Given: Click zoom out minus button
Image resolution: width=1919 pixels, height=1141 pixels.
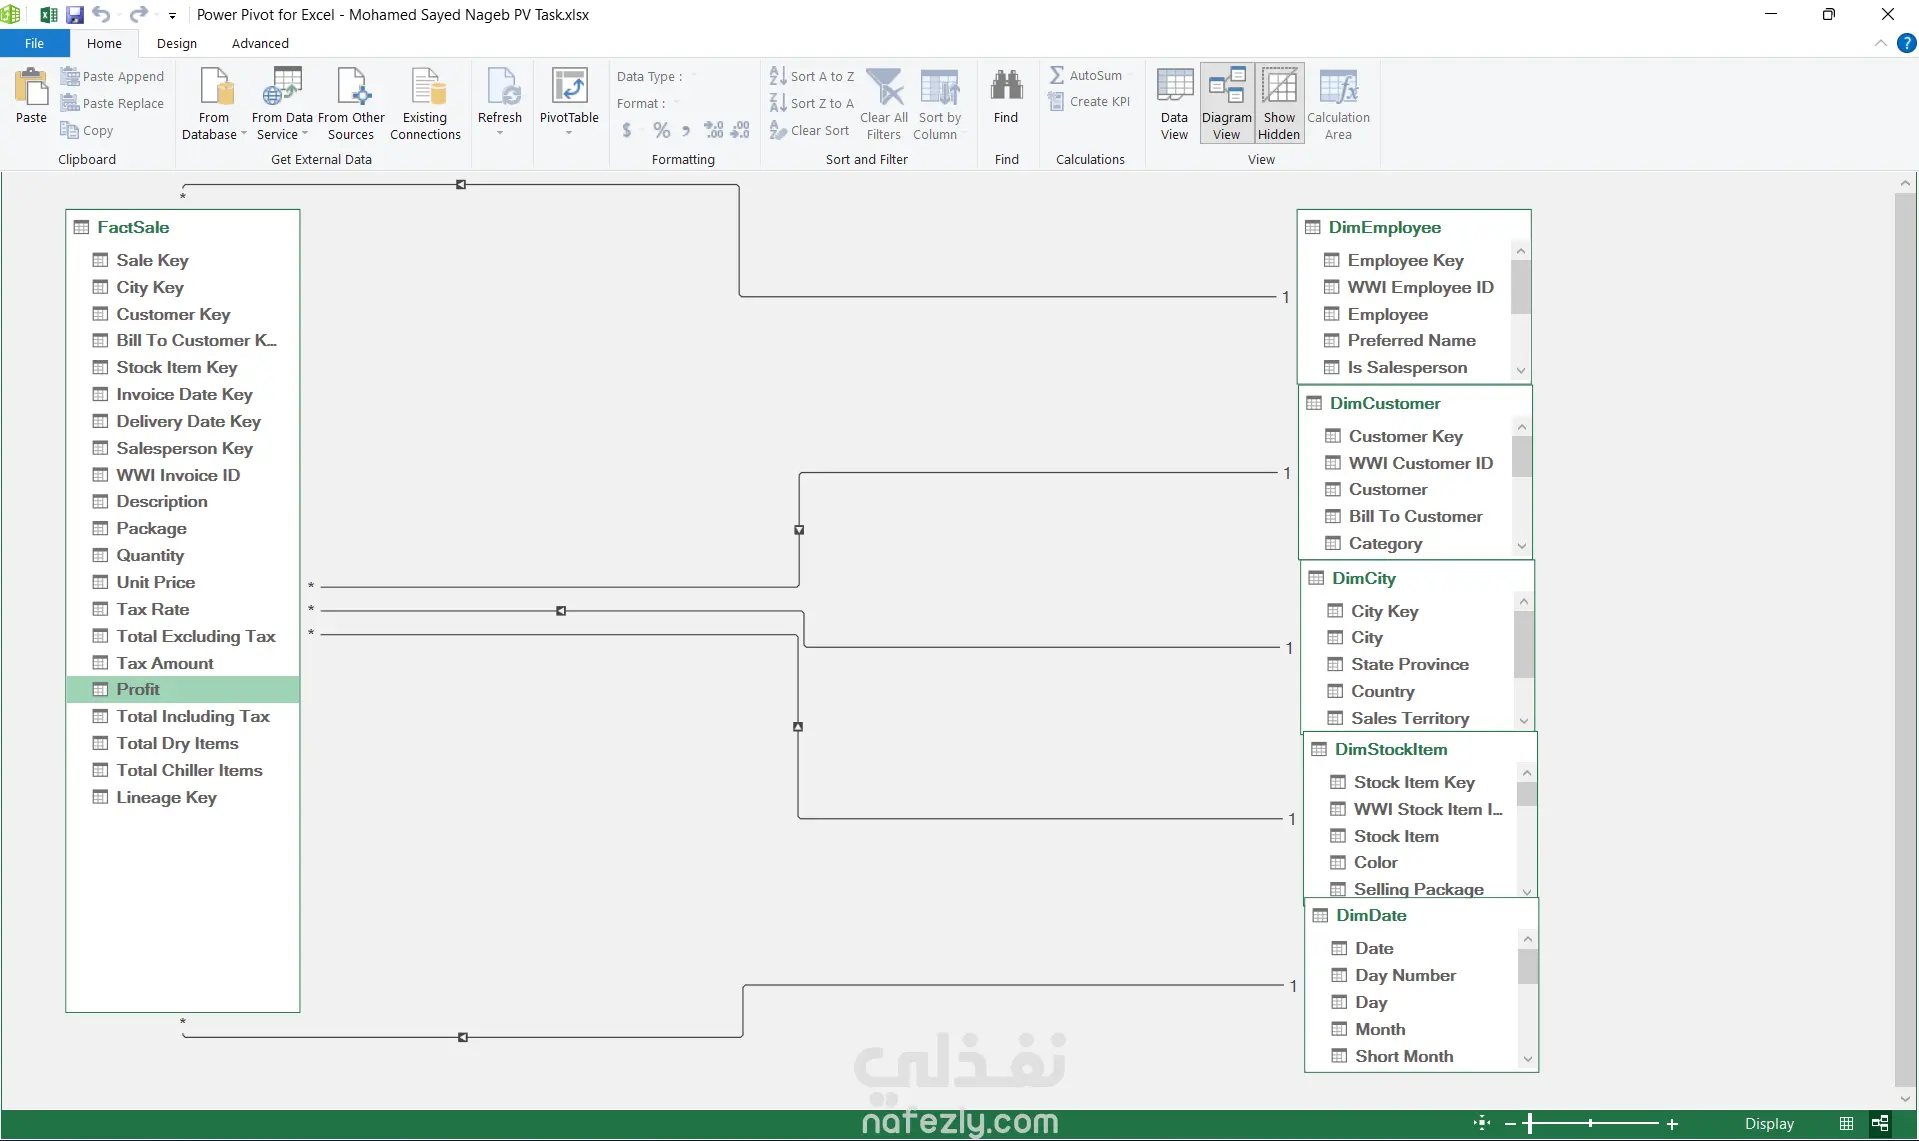Looking at the screenshot, I should coord(1510,1123).
